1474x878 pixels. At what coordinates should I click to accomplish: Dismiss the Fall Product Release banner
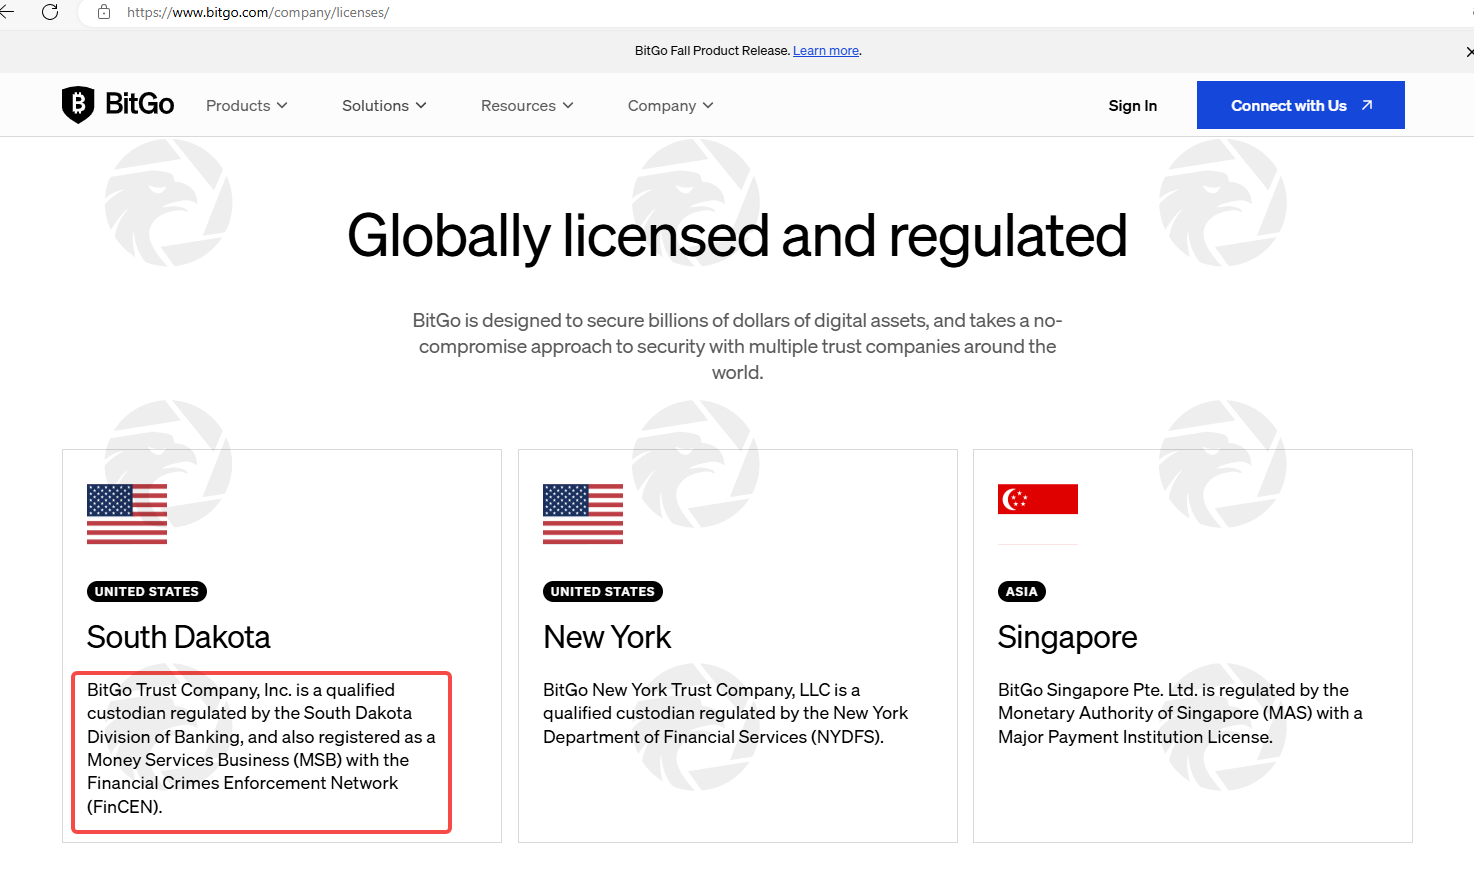pyautogui.click(x=1469, y=51)
